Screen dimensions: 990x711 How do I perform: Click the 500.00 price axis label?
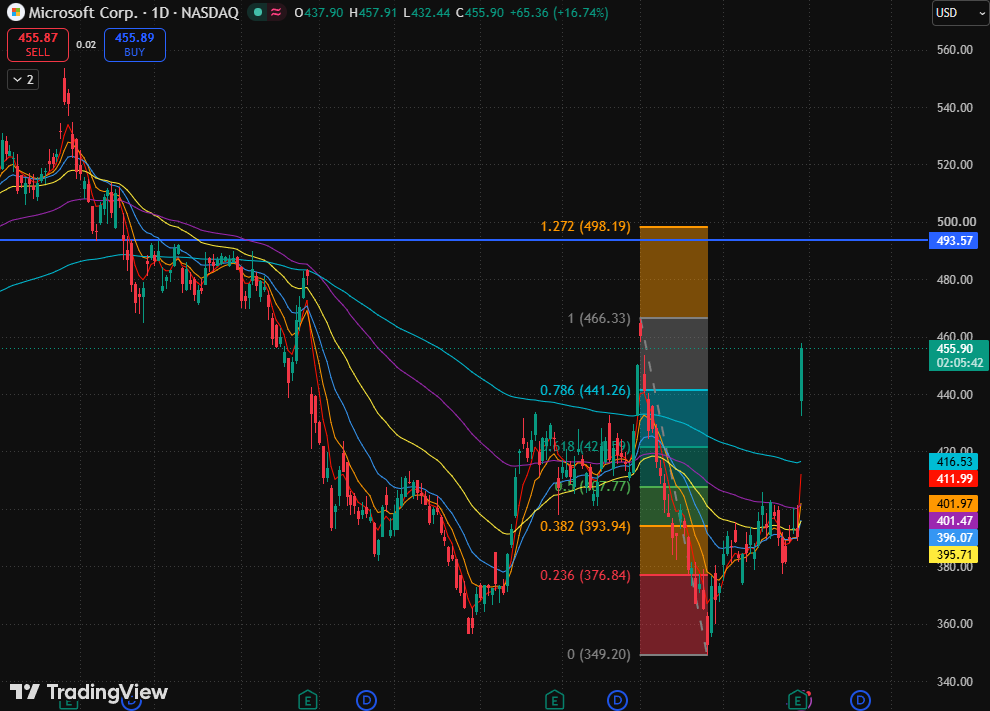[956, 222]
